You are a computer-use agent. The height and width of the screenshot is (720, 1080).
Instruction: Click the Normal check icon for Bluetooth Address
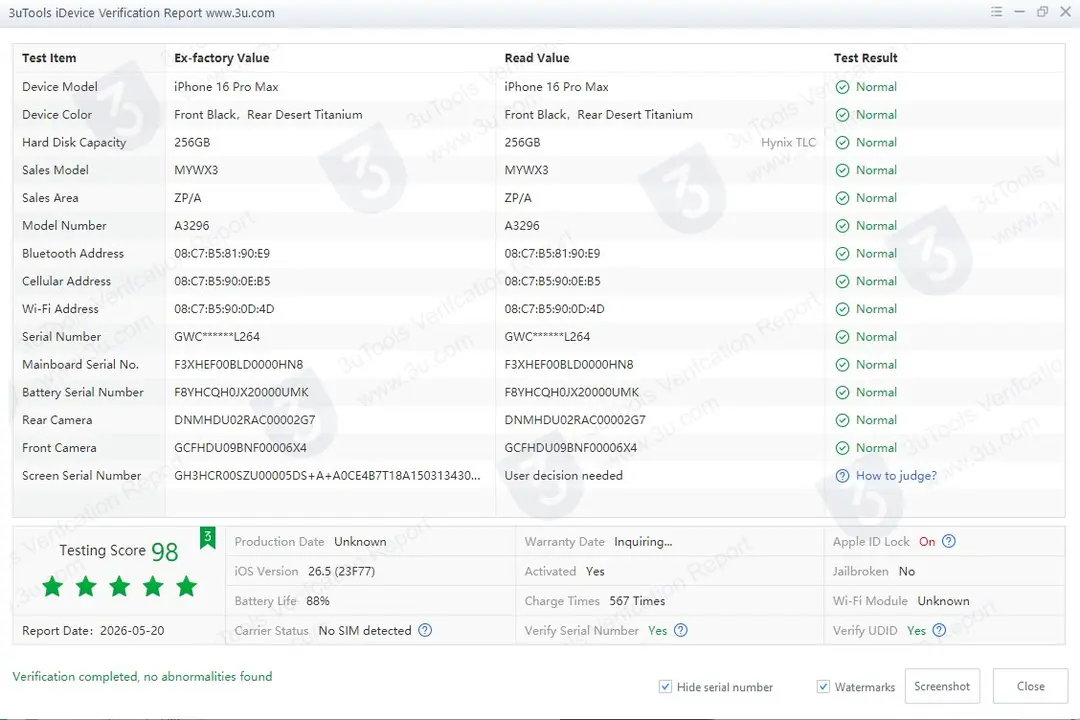coord(842,254)
